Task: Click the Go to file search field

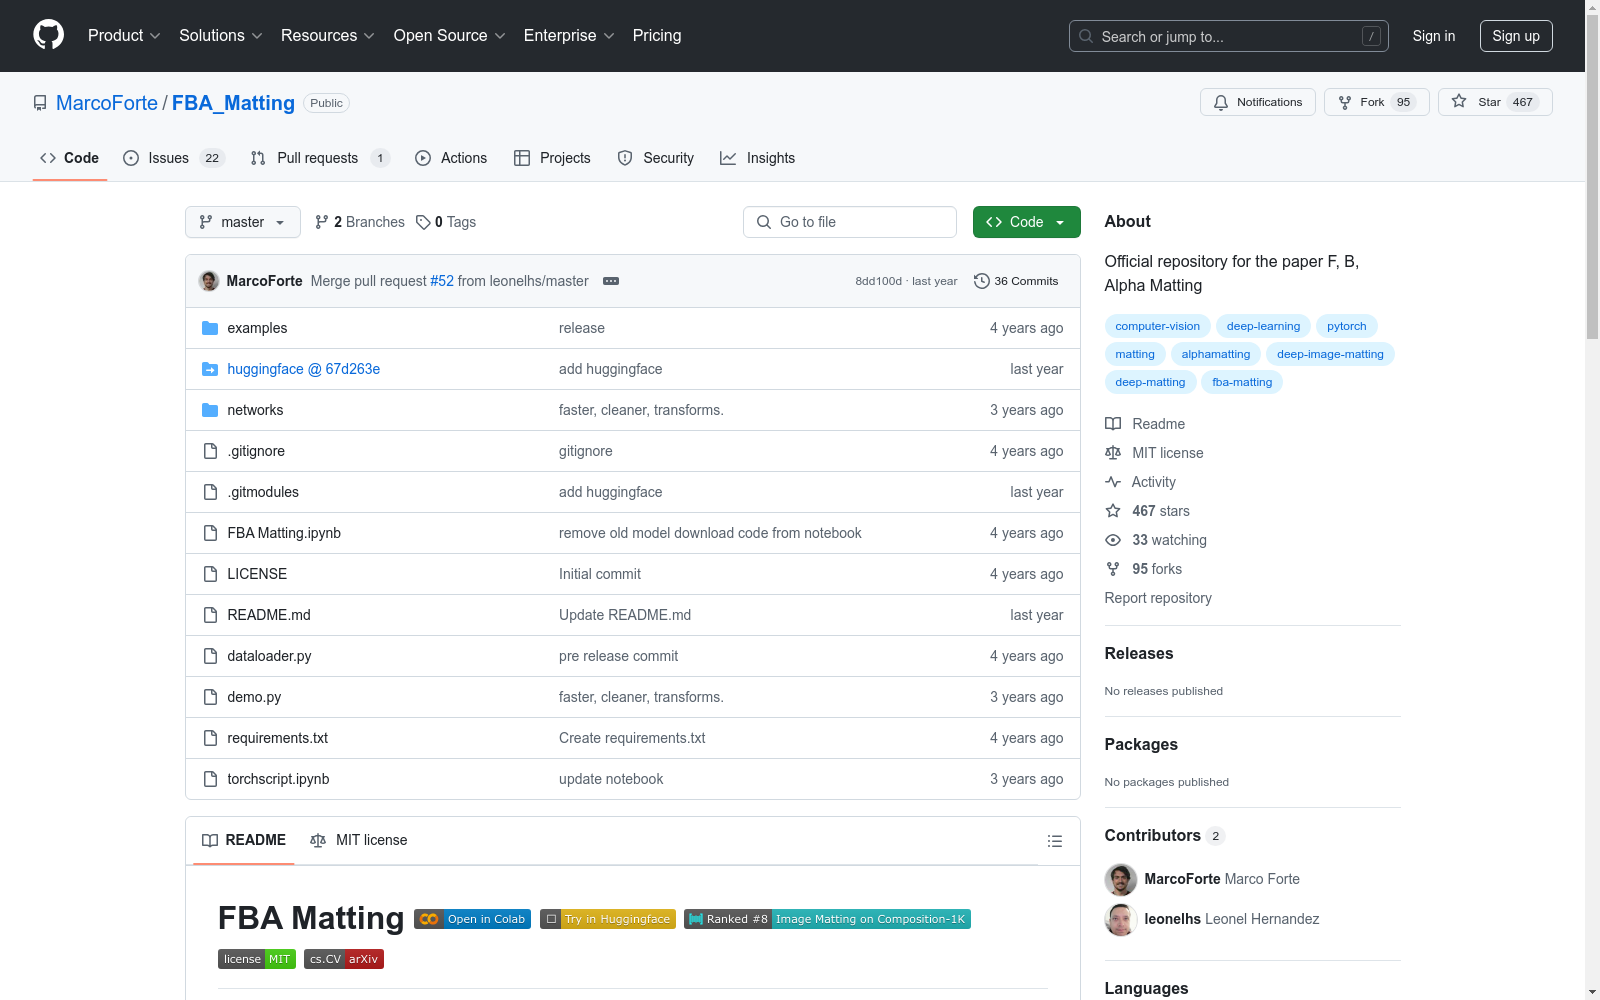Action: click(850, 222)
